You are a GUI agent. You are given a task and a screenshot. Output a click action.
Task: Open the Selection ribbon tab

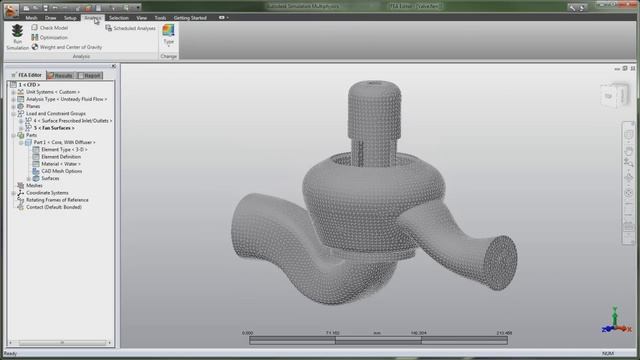click(119, 18)
